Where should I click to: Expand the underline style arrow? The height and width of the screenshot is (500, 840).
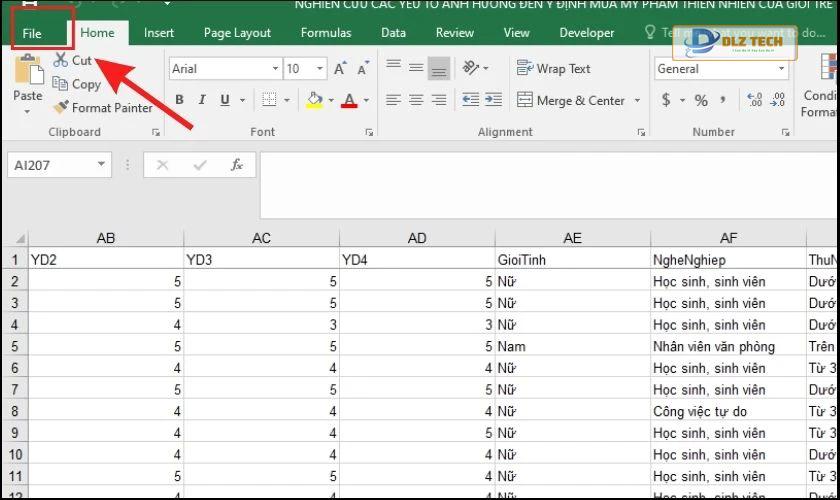click(x=242, y=100)
